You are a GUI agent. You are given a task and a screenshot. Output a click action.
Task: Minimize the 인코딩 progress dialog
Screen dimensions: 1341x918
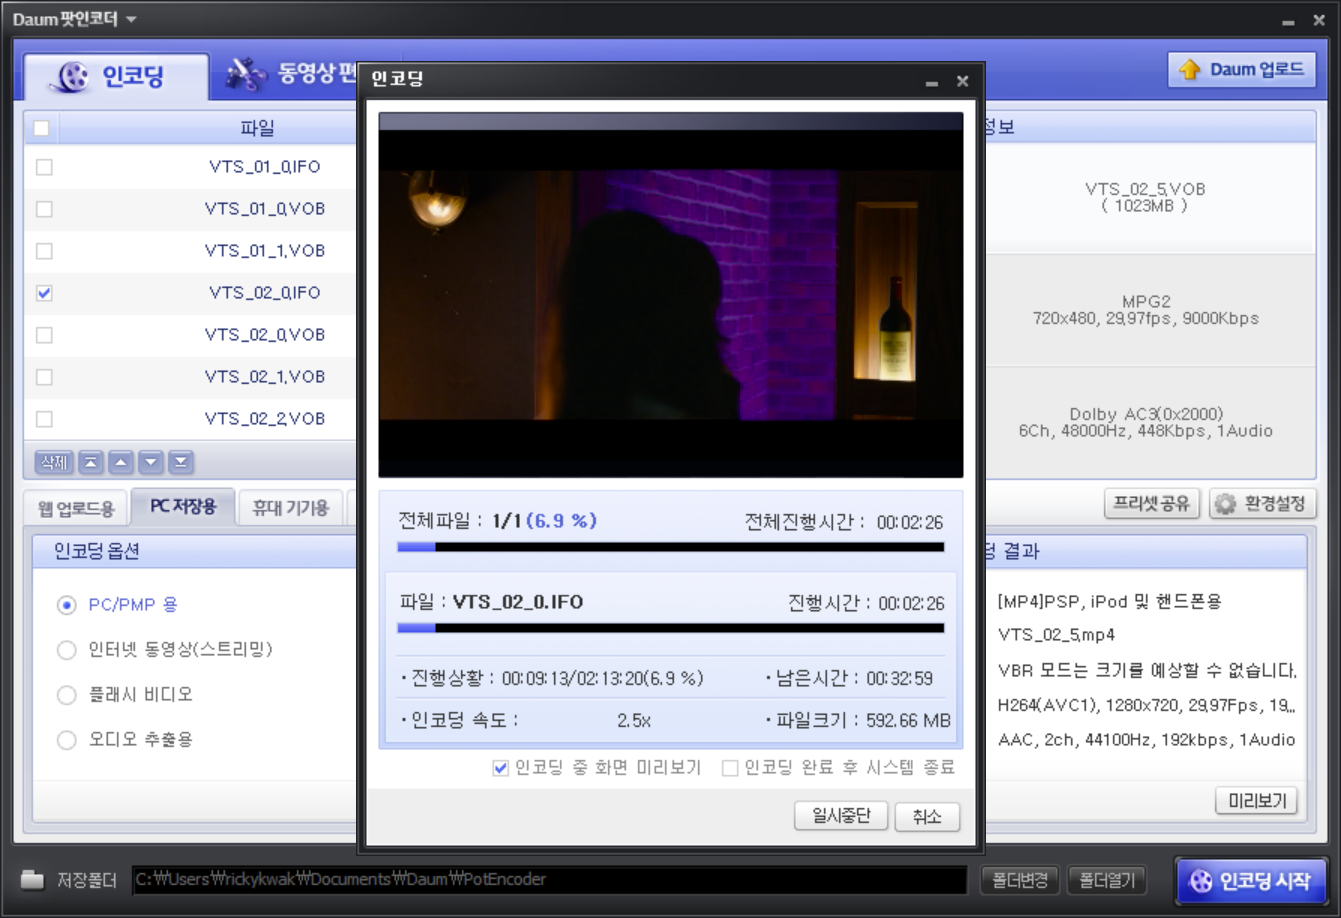point(932,83)
